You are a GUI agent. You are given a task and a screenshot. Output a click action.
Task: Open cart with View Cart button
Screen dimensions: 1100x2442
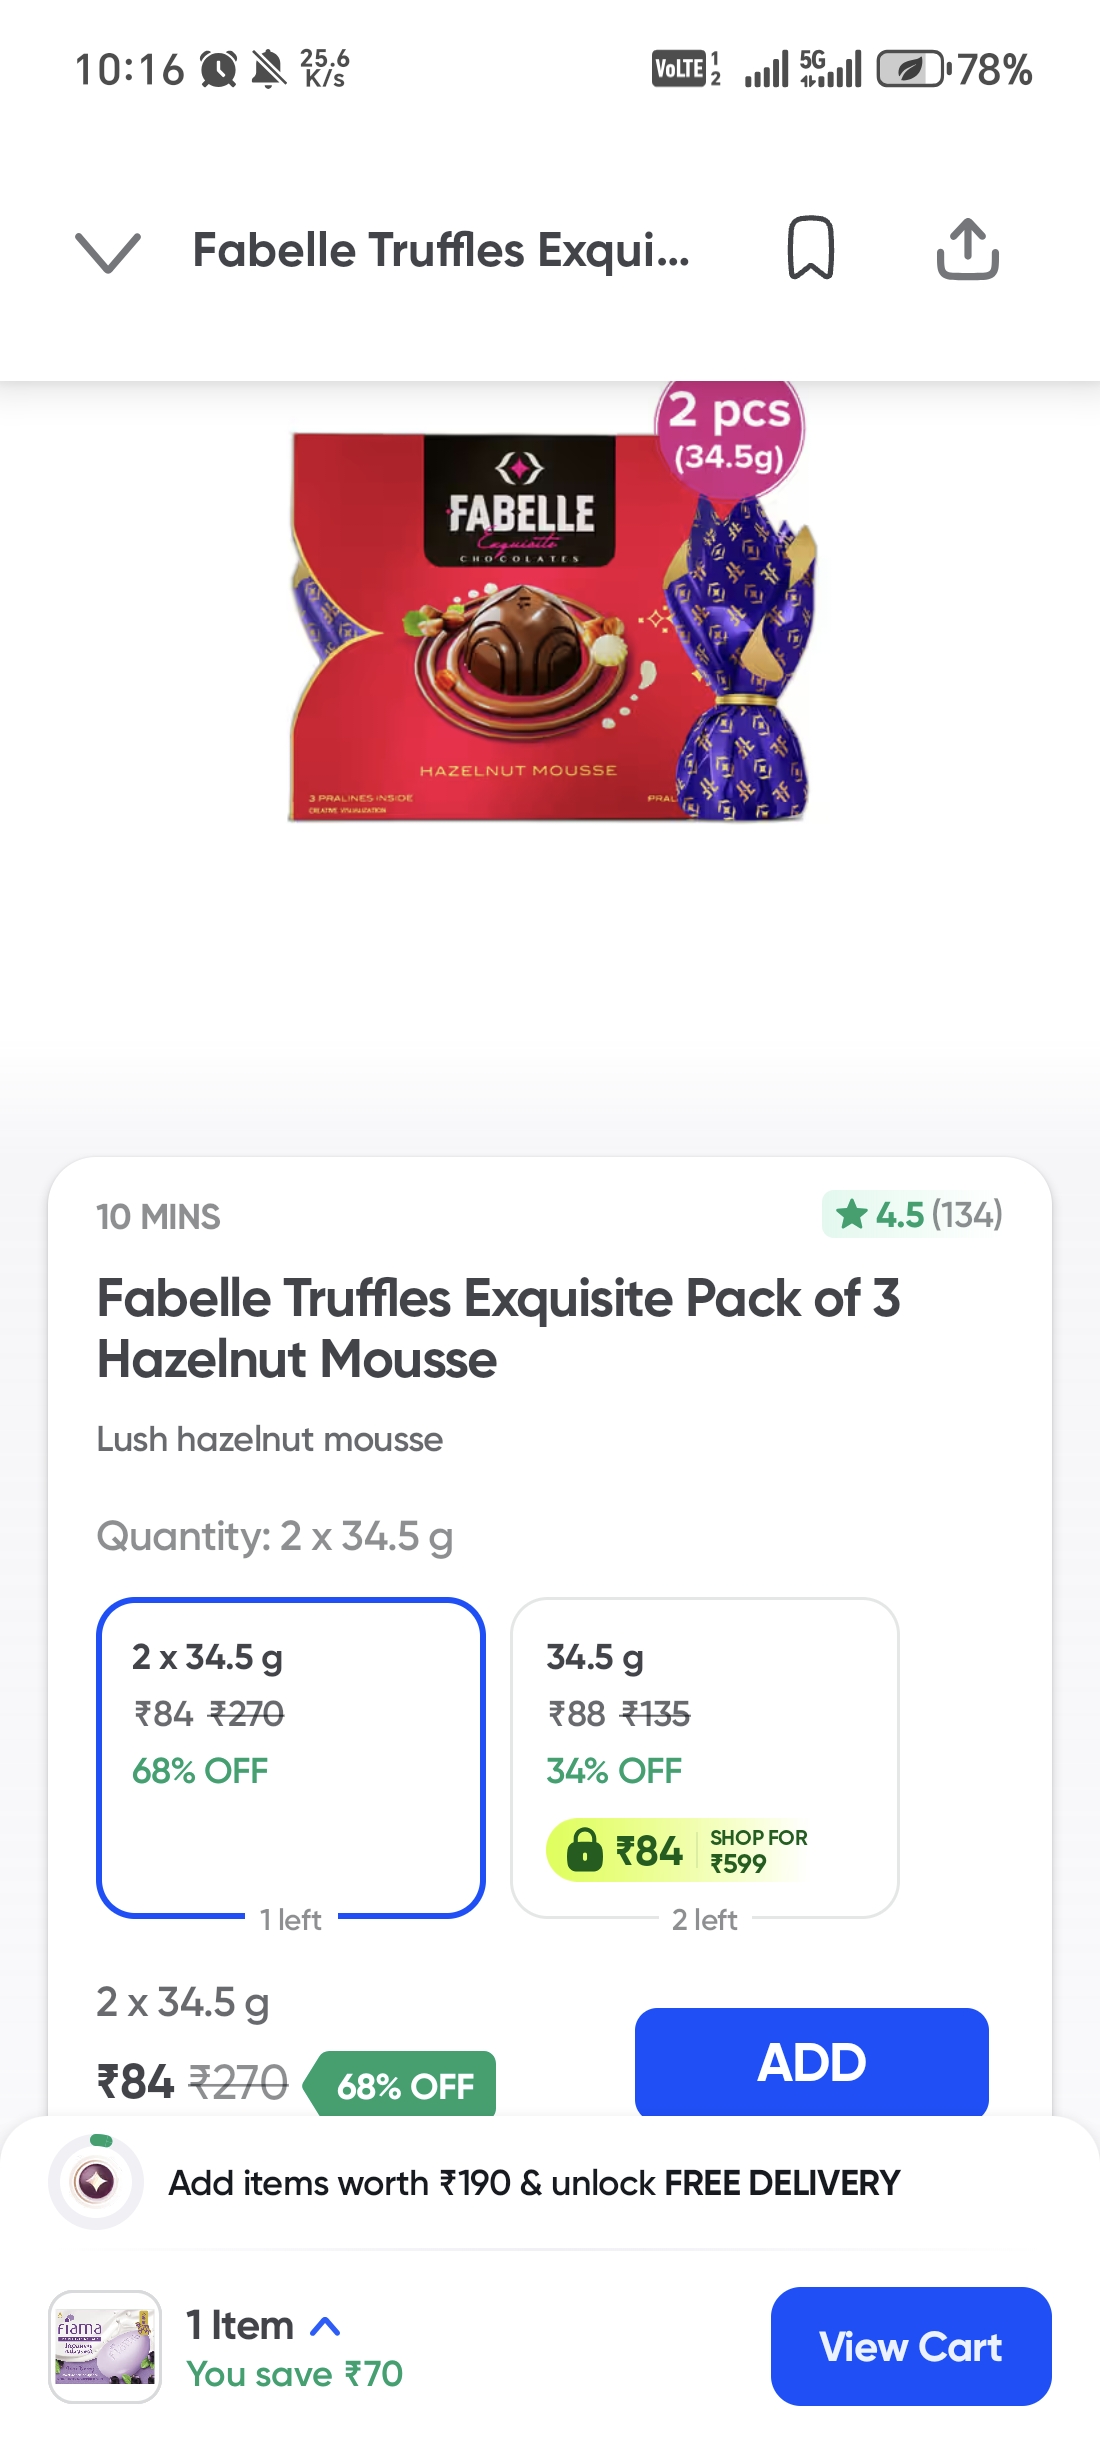coord(910,2346)
